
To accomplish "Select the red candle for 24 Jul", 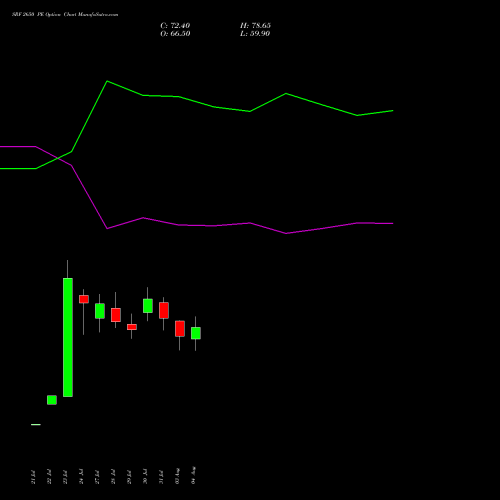I will (84, 299).
